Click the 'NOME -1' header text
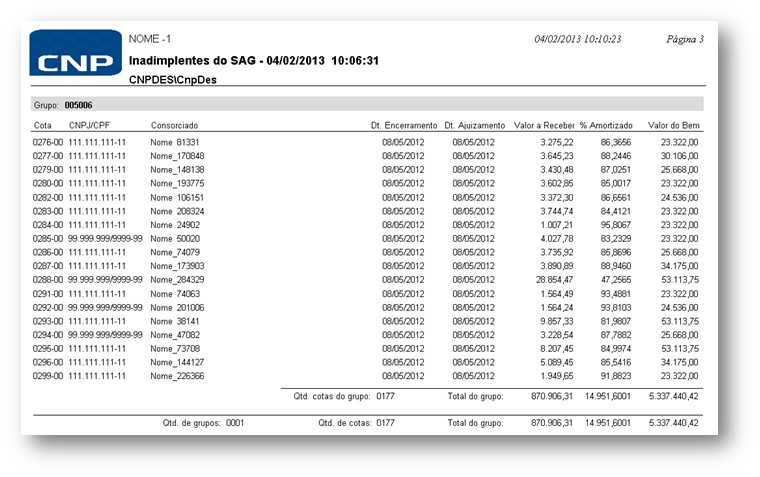760x477 pixels. (x=150, y=39)
